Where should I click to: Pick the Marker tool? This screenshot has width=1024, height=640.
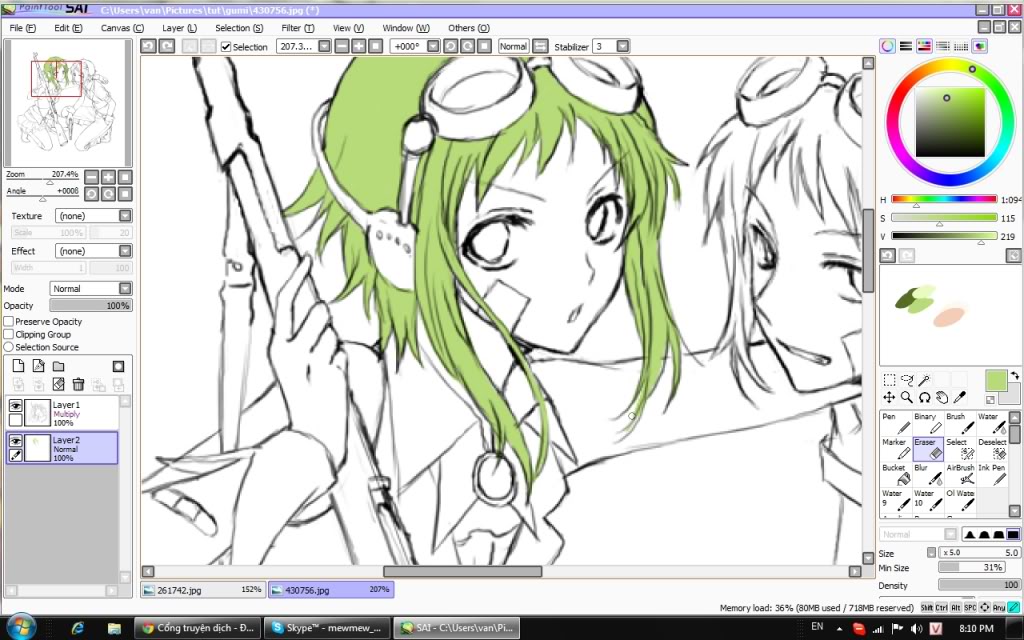896,449
